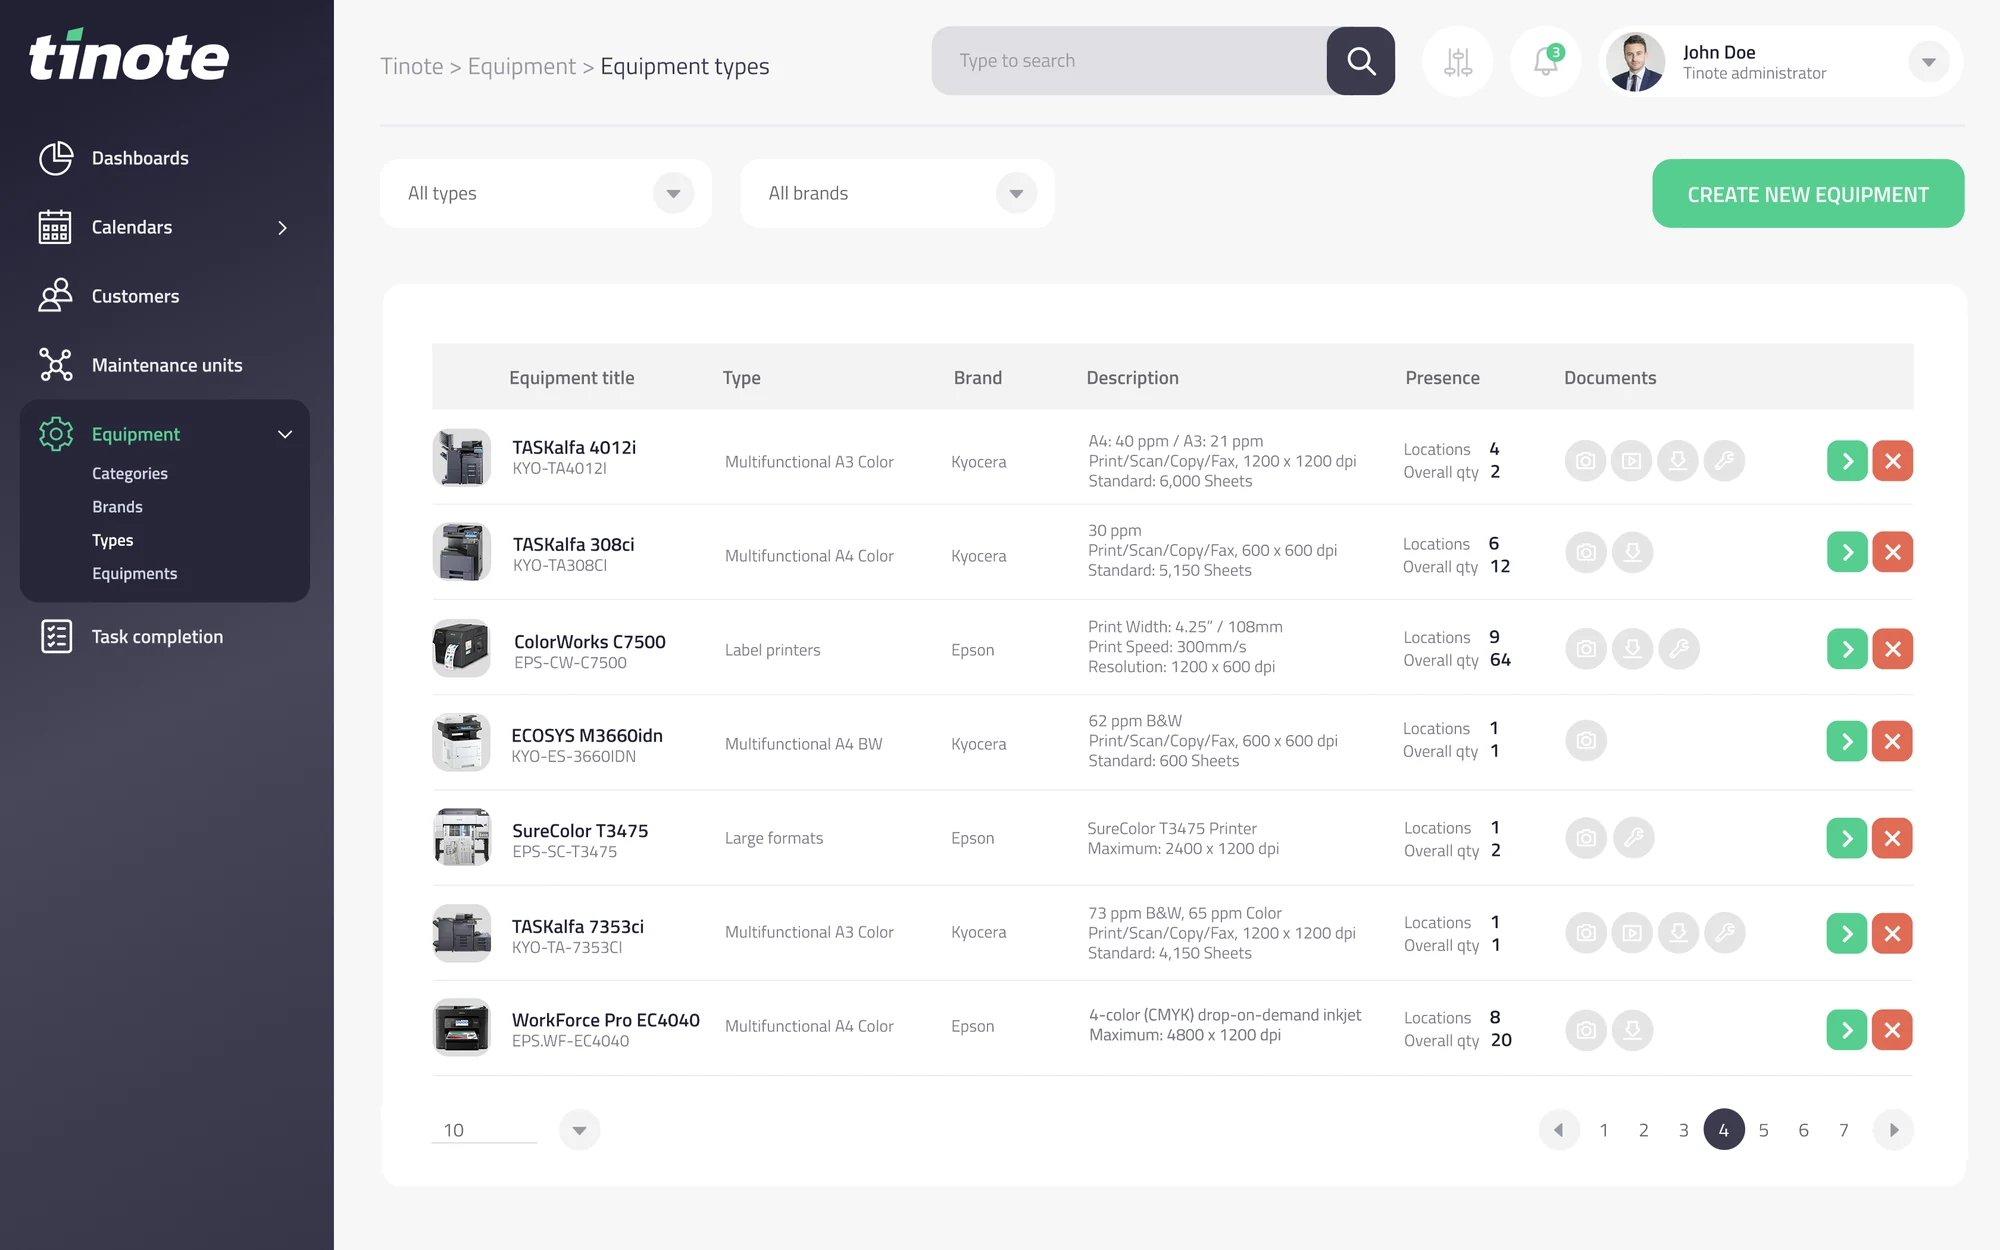Open details arrow for ColorWorks C7500

pyautogui.click(x=1847, y=649)
